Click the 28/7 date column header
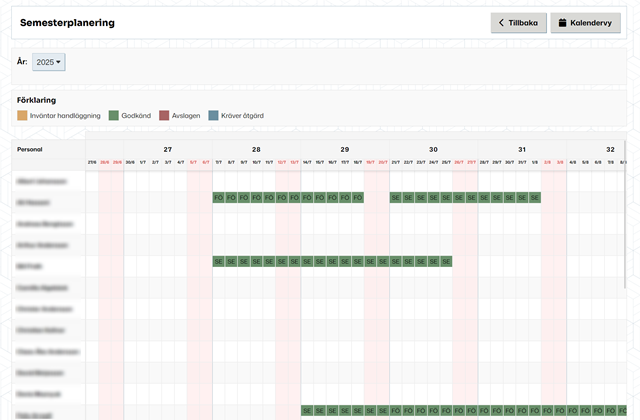Image resolution: width=640 pixels, height=420 pixels. pos(484,162)
